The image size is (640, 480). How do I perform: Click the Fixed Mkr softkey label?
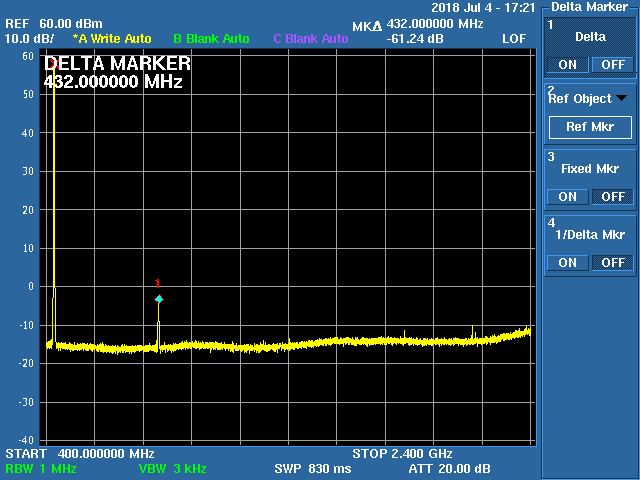(x=590, y=169)
